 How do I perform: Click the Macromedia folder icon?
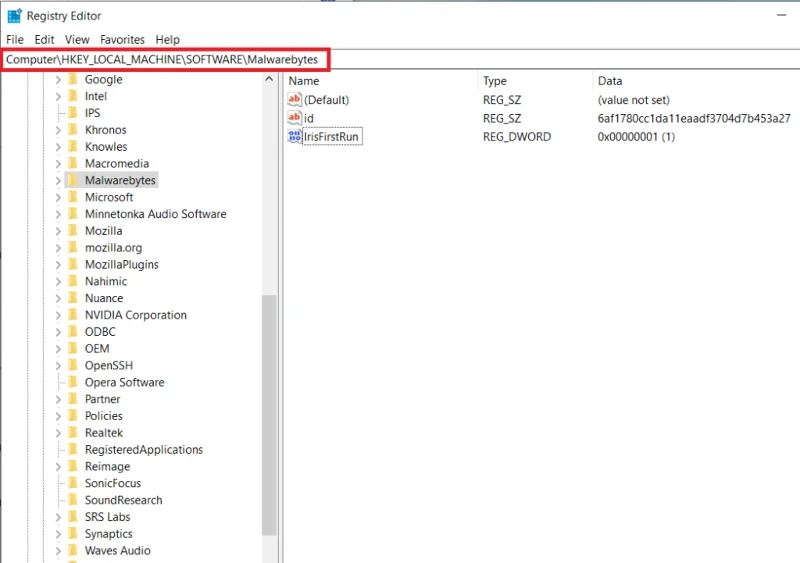(x=73, y=163)
